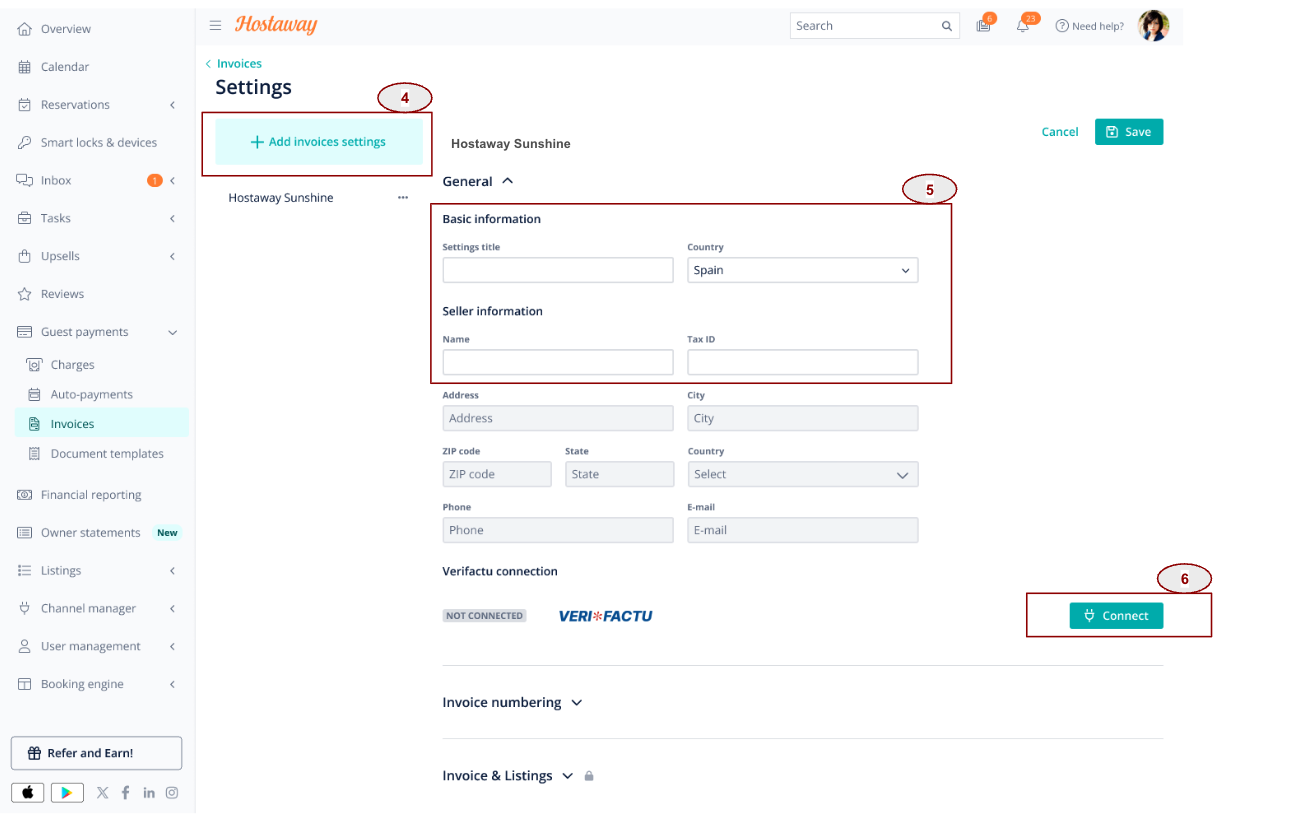Click the Cancel link

click(x=1060, y=132)
